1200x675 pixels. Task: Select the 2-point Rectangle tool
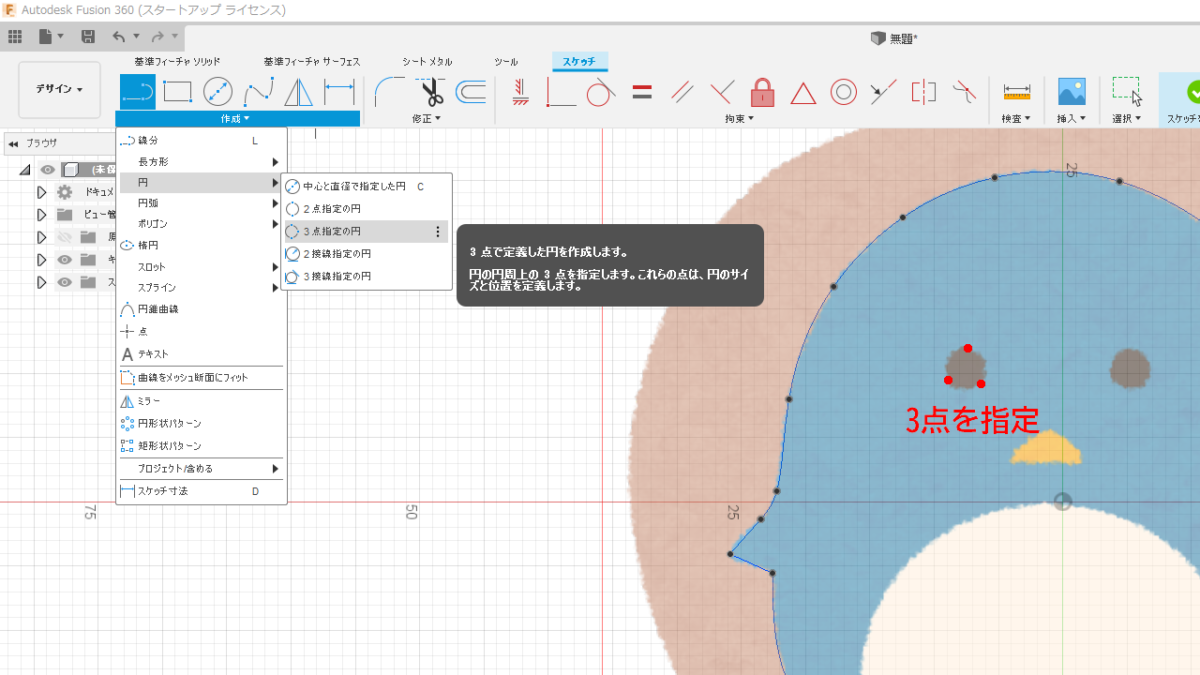pos(177,92)
